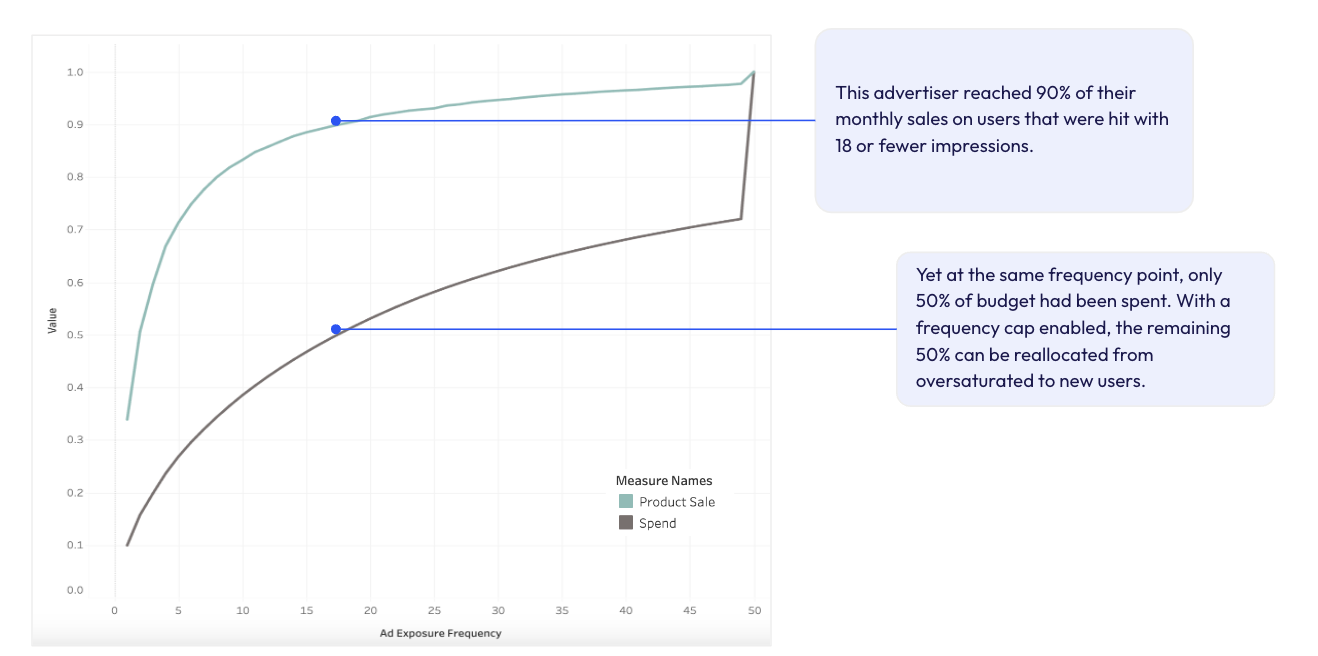Click the 0.5 label on the Value axis
The height and width of the screenshot is (656, 1318).
coord(76,335)
